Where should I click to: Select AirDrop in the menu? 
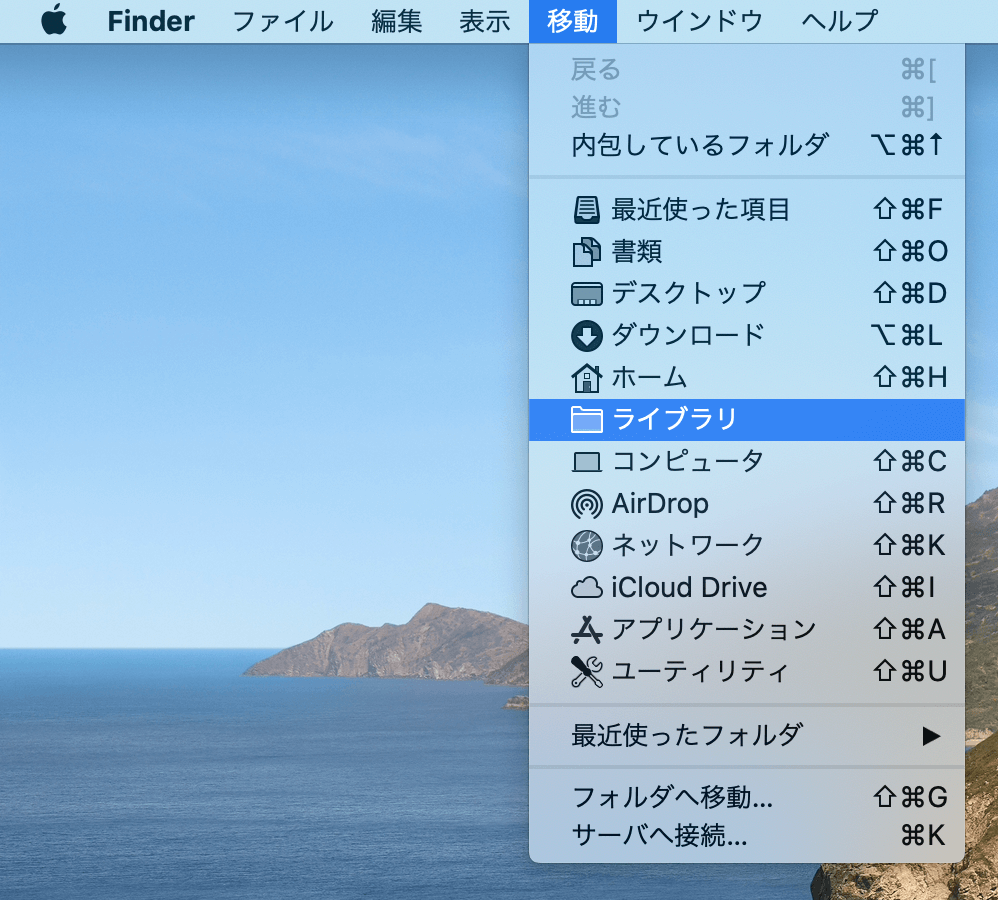pyautogui.click(x=747, y=503)
